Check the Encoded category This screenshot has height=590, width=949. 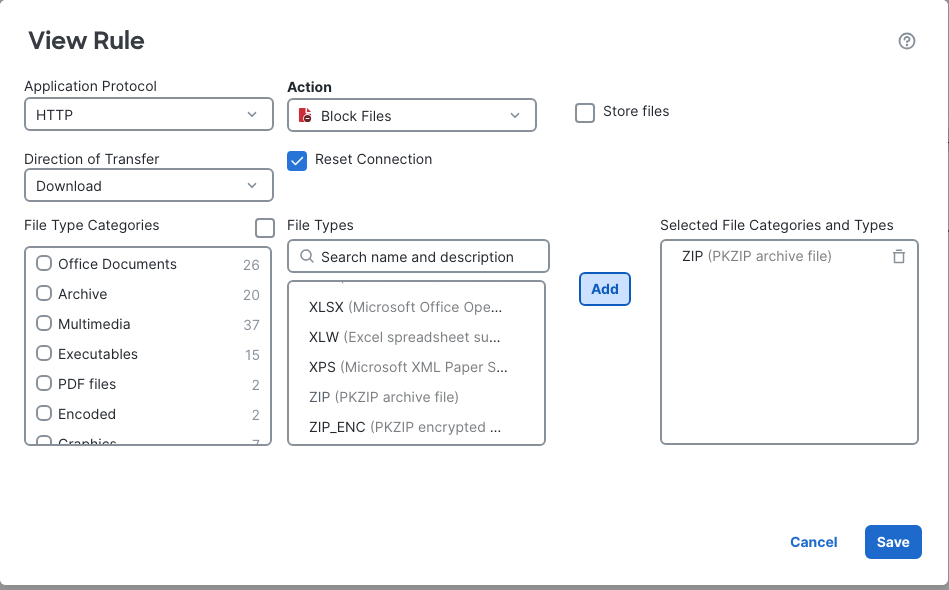click(x=44, y=413)
